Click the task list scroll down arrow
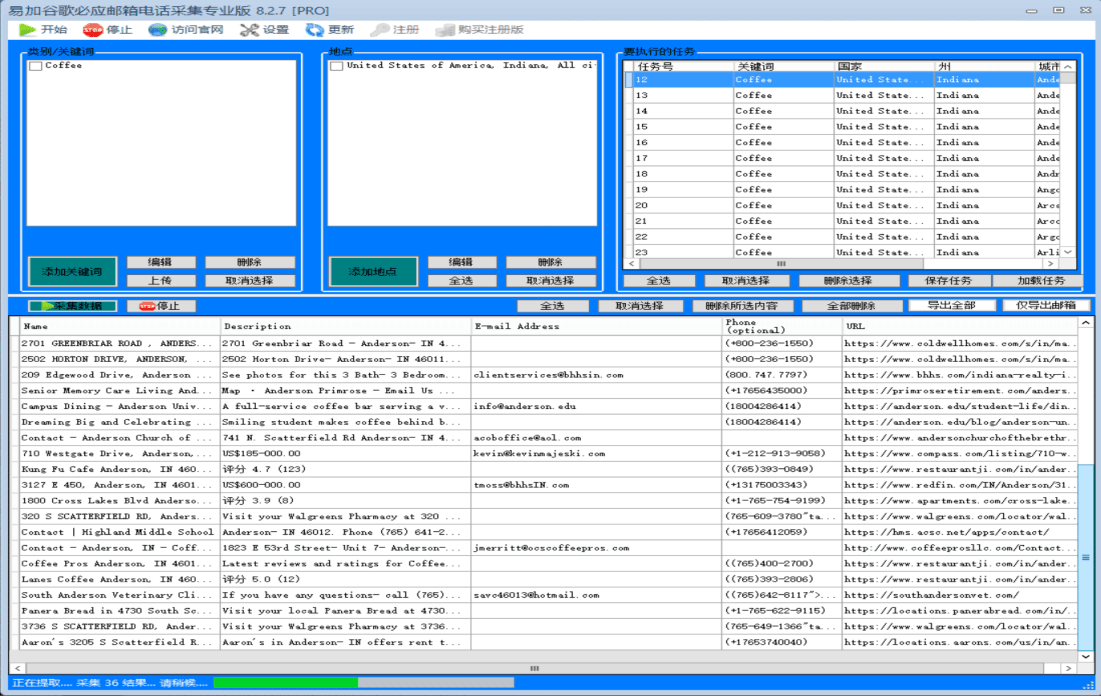The height and width of the screenshot is (696, 1101). pyautogui.click(x=1068, y=252)
